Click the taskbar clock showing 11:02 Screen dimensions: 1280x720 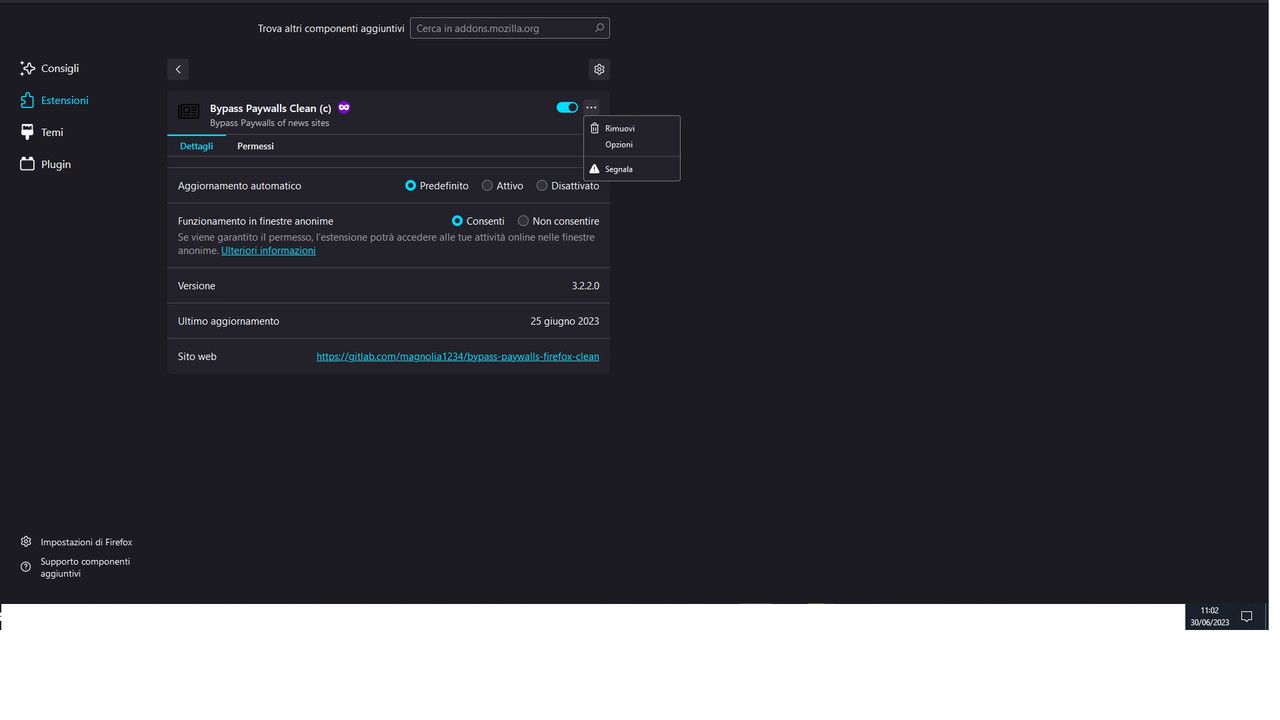tap(1209, 616)
